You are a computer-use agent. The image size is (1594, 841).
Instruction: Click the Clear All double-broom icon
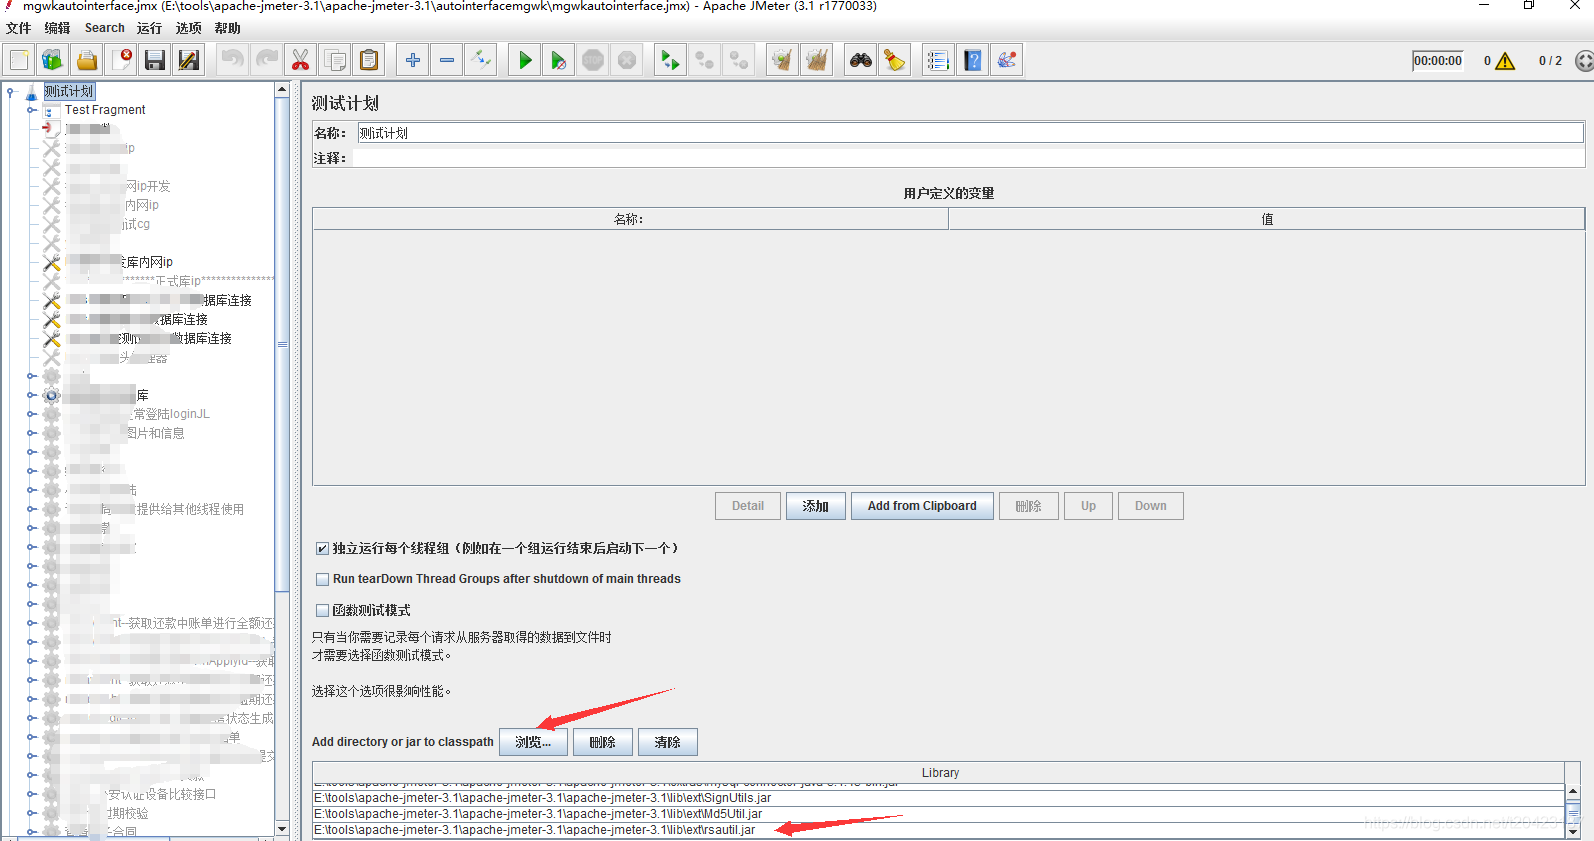tap(817, 60)
